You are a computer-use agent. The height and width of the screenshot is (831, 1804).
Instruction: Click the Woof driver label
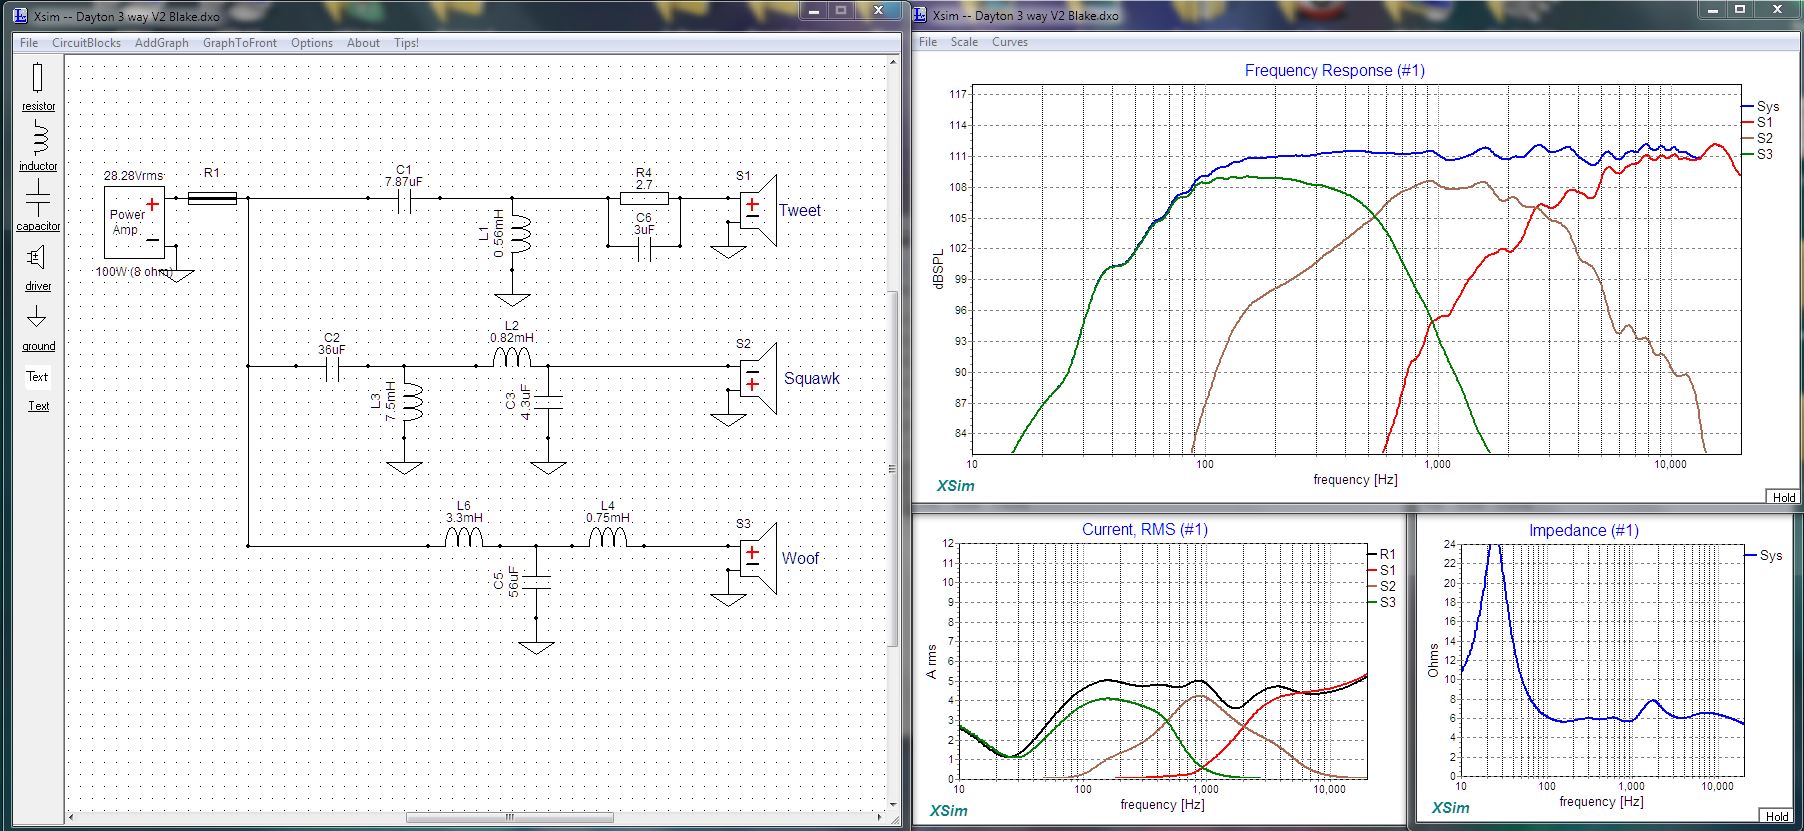point(800,559)
